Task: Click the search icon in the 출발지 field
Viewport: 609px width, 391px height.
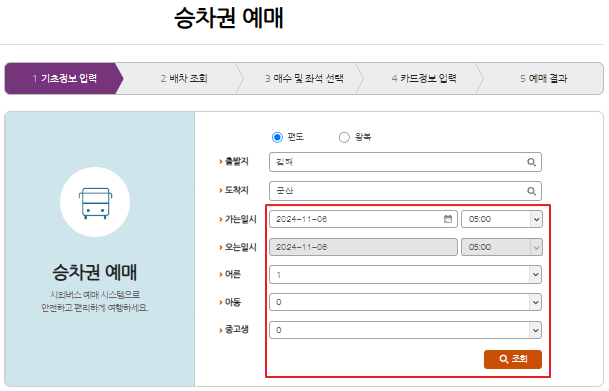Action: [x=531, y=162]
